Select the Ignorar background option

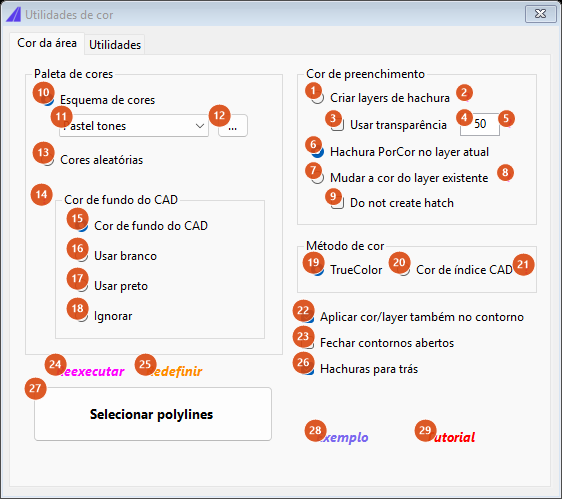click(x=105, y=316)
